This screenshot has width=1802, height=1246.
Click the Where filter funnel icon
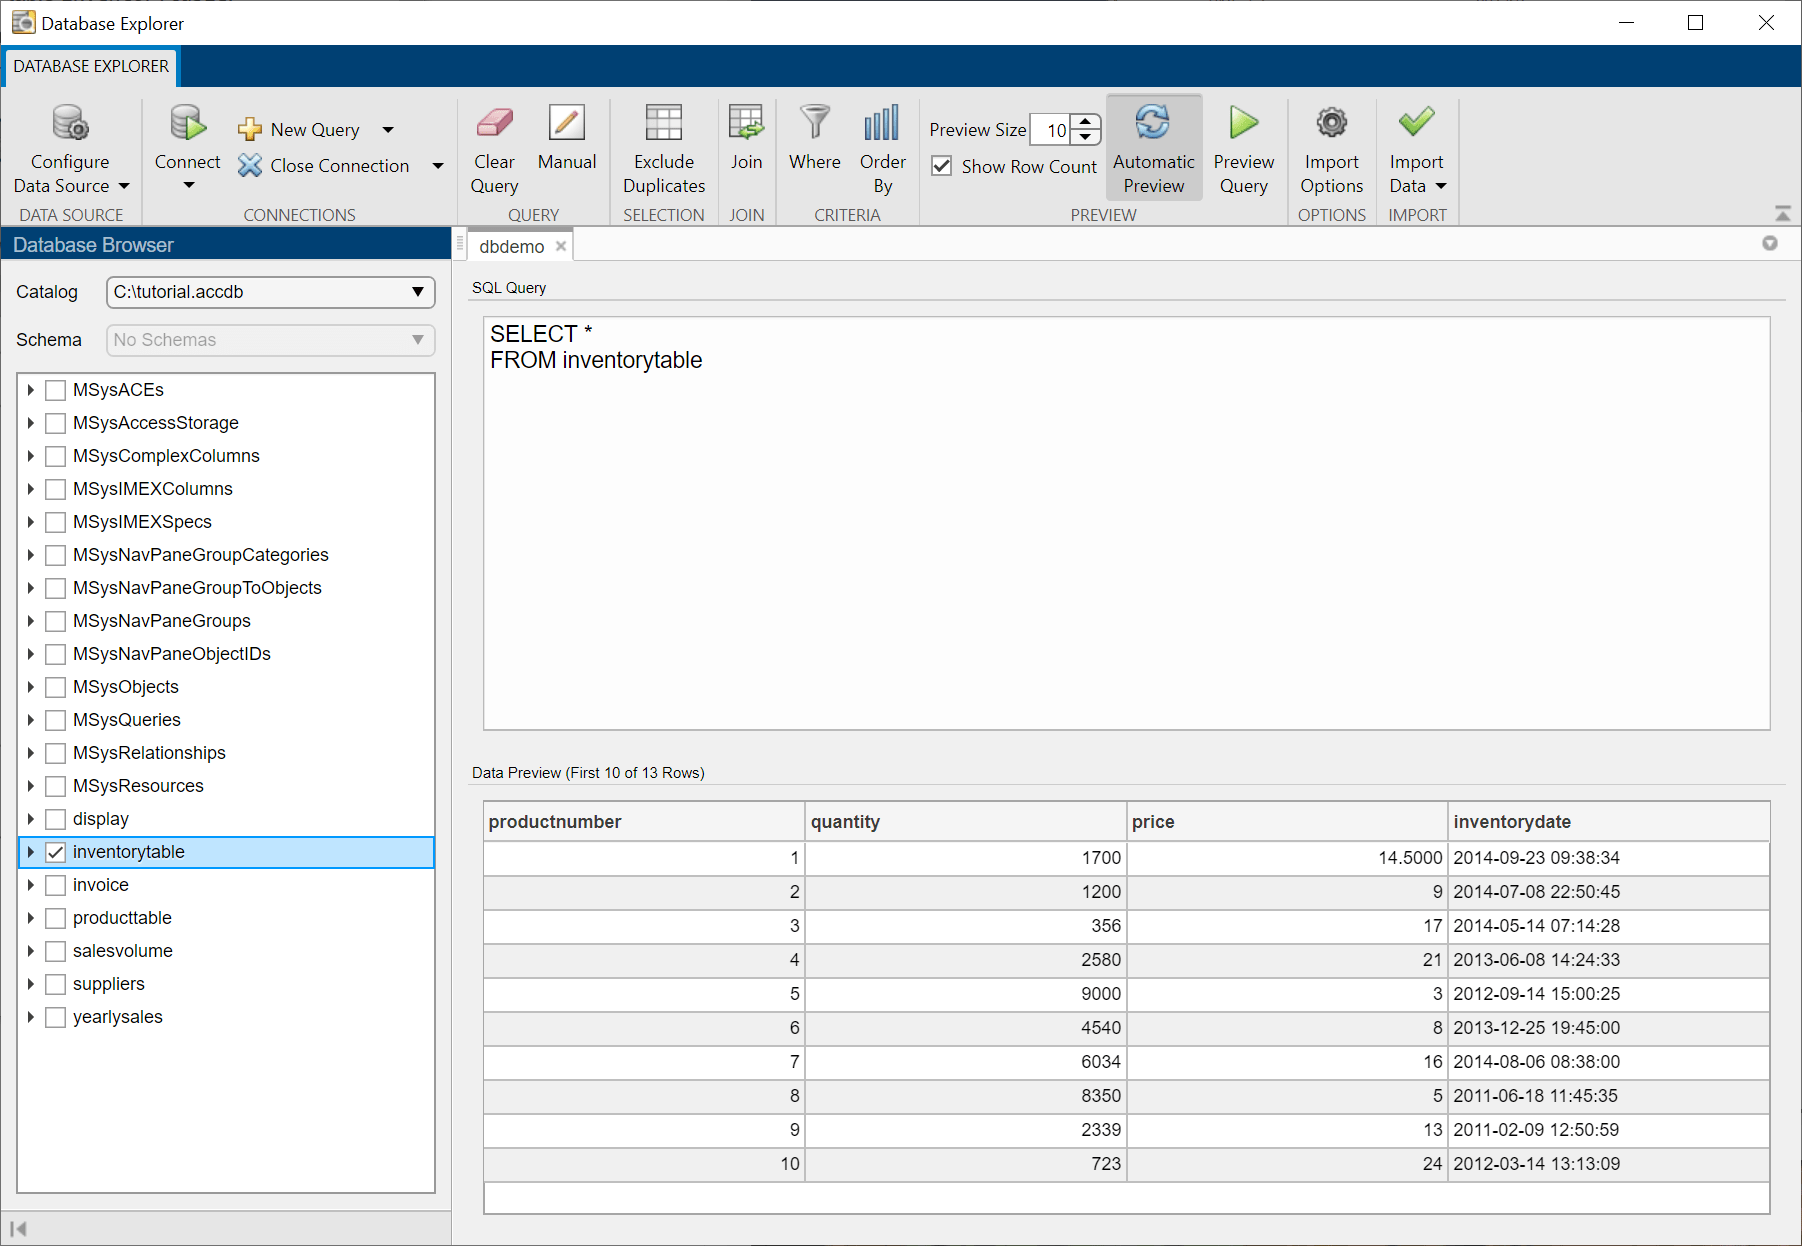tap(815, 124)
